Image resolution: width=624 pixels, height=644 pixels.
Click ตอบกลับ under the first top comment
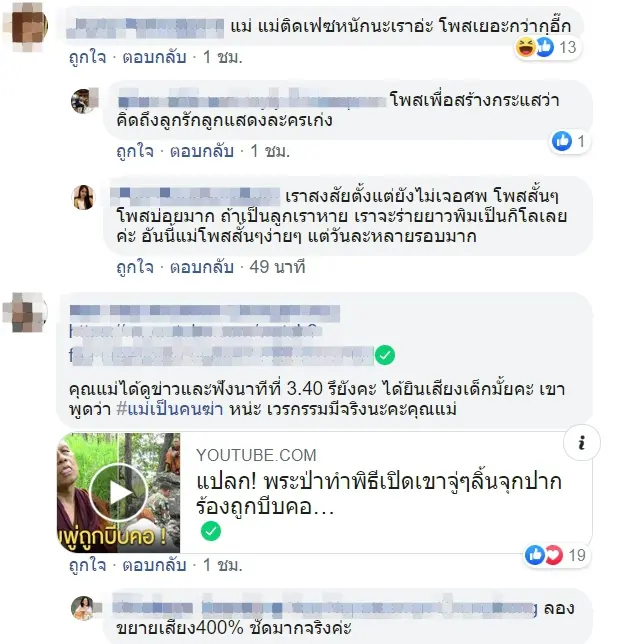pos(154,57)
